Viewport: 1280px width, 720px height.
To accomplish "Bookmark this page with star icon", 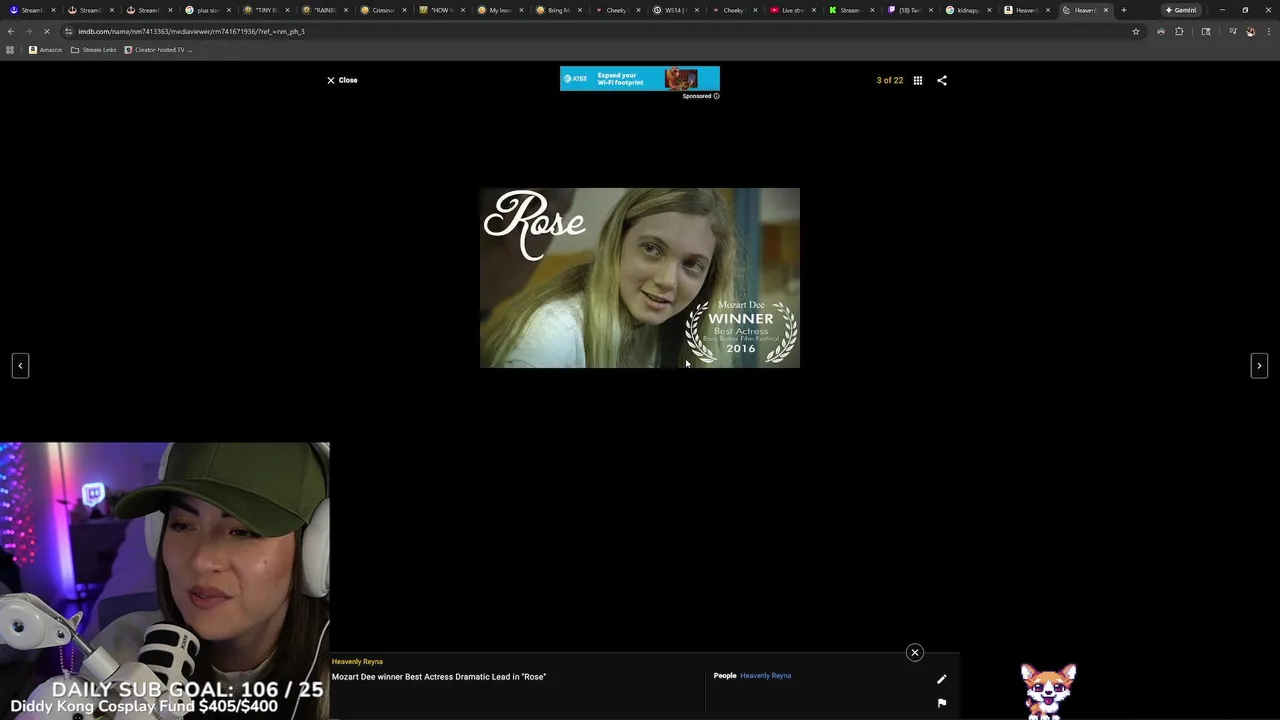I will click(1136, 31).
